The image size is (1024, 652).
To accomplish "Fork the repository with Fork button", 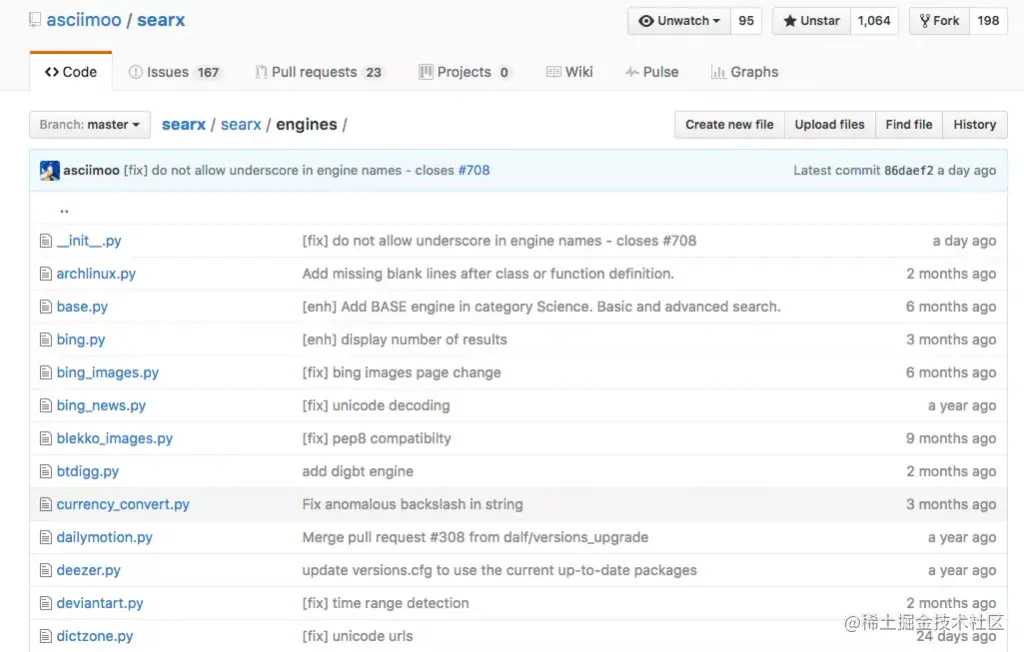I will [x=939, y=21].
